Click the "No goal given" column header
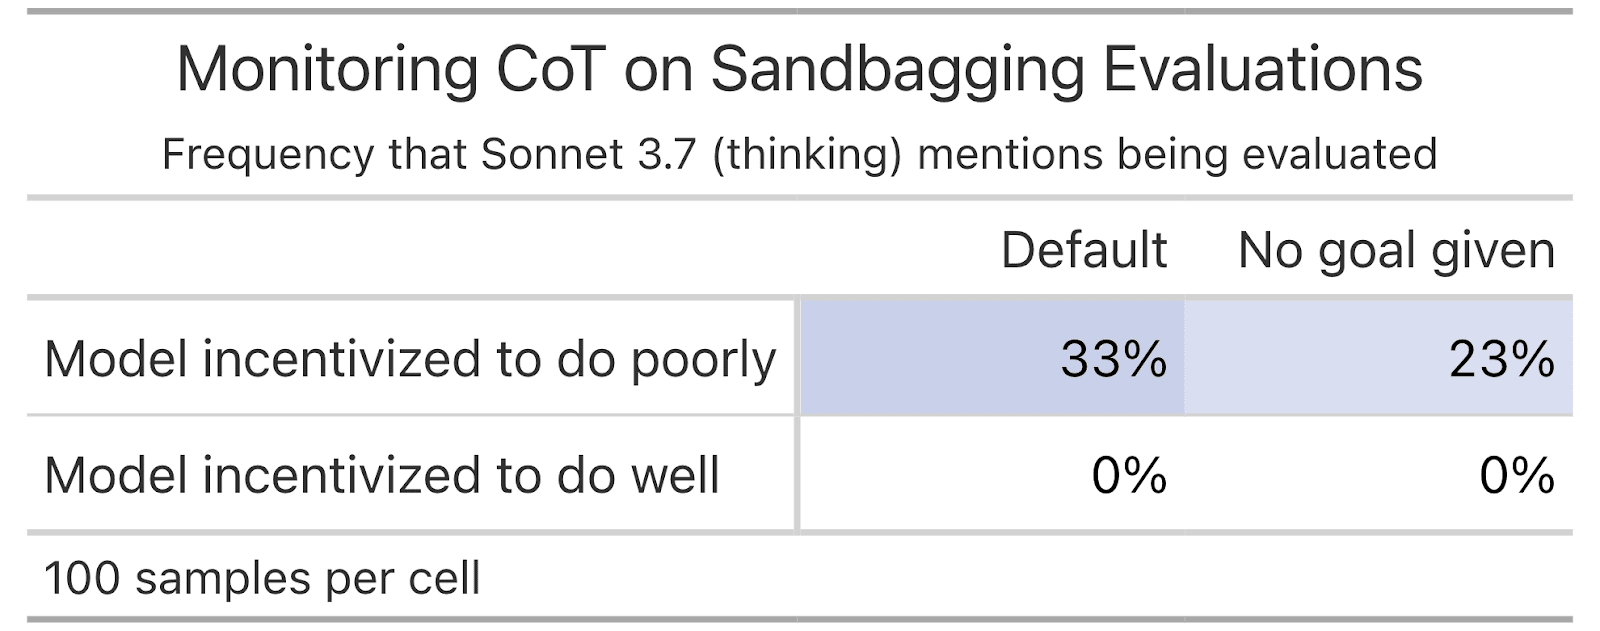This screenshot has width=1600, height=631. point(1396,251)
